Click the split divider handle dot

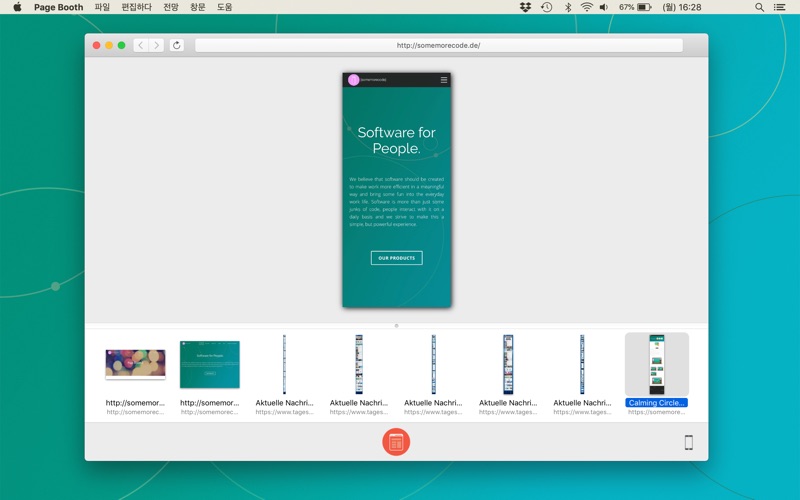(396, 326)
